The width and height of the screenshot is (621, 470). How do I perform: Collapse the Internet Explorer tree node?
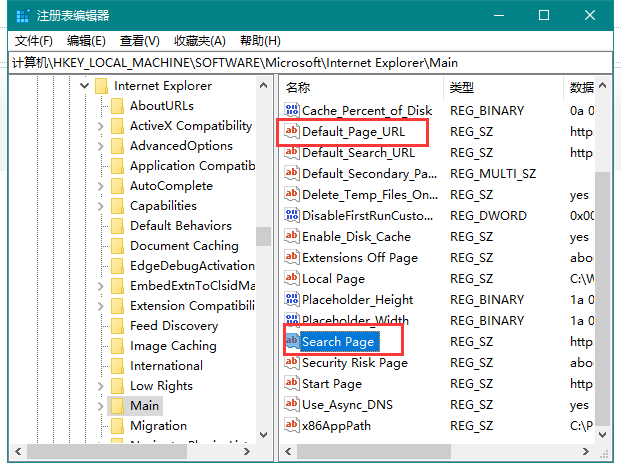click(x=83, y=86)
